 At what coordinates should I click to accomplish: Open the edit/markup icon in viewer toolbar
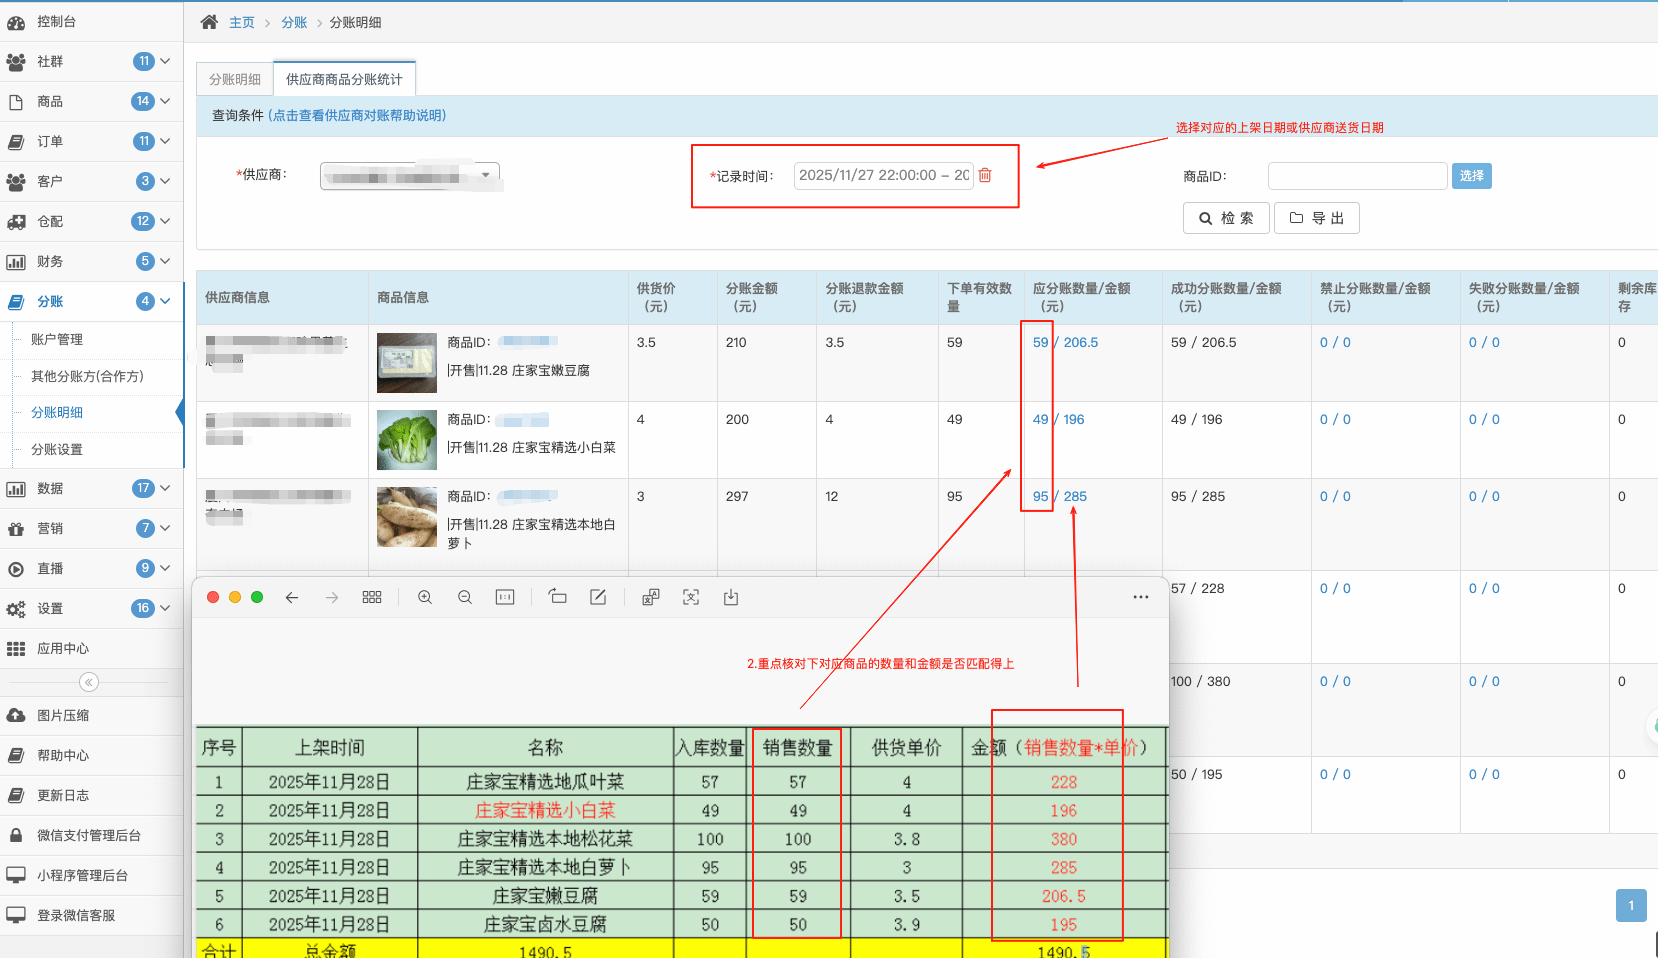pos(597,597)
